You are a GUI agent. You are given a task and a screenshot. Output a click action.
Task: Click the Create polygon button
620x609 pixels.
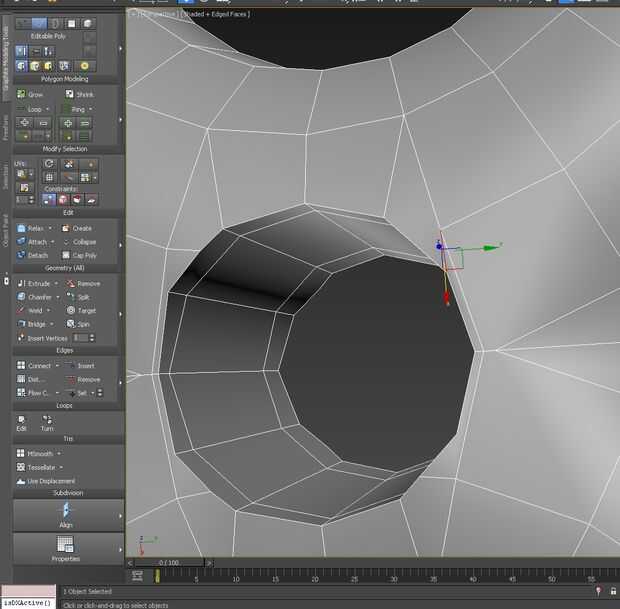pyautogui.click(x=79, y=228)
